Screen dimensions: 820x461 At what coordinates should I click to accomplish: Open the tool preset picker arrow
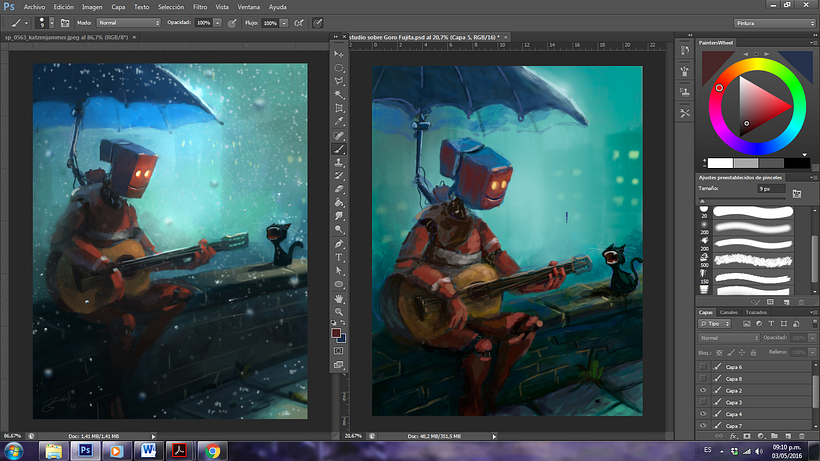click(26, 23)
